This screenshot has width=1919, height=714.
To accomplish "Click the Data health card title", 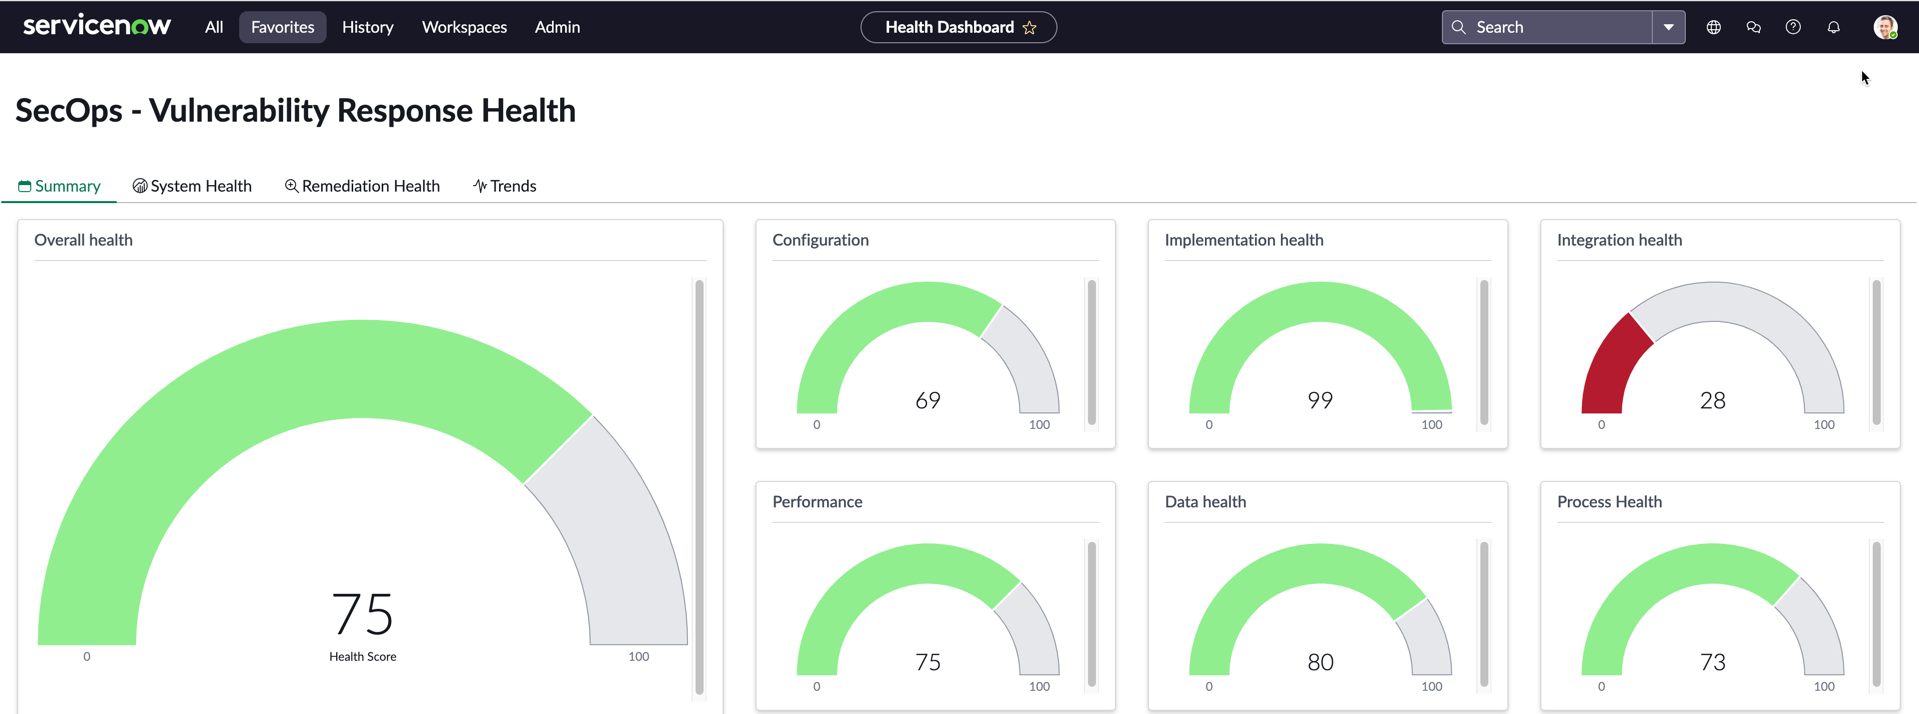I will (x=1205, y=502).
